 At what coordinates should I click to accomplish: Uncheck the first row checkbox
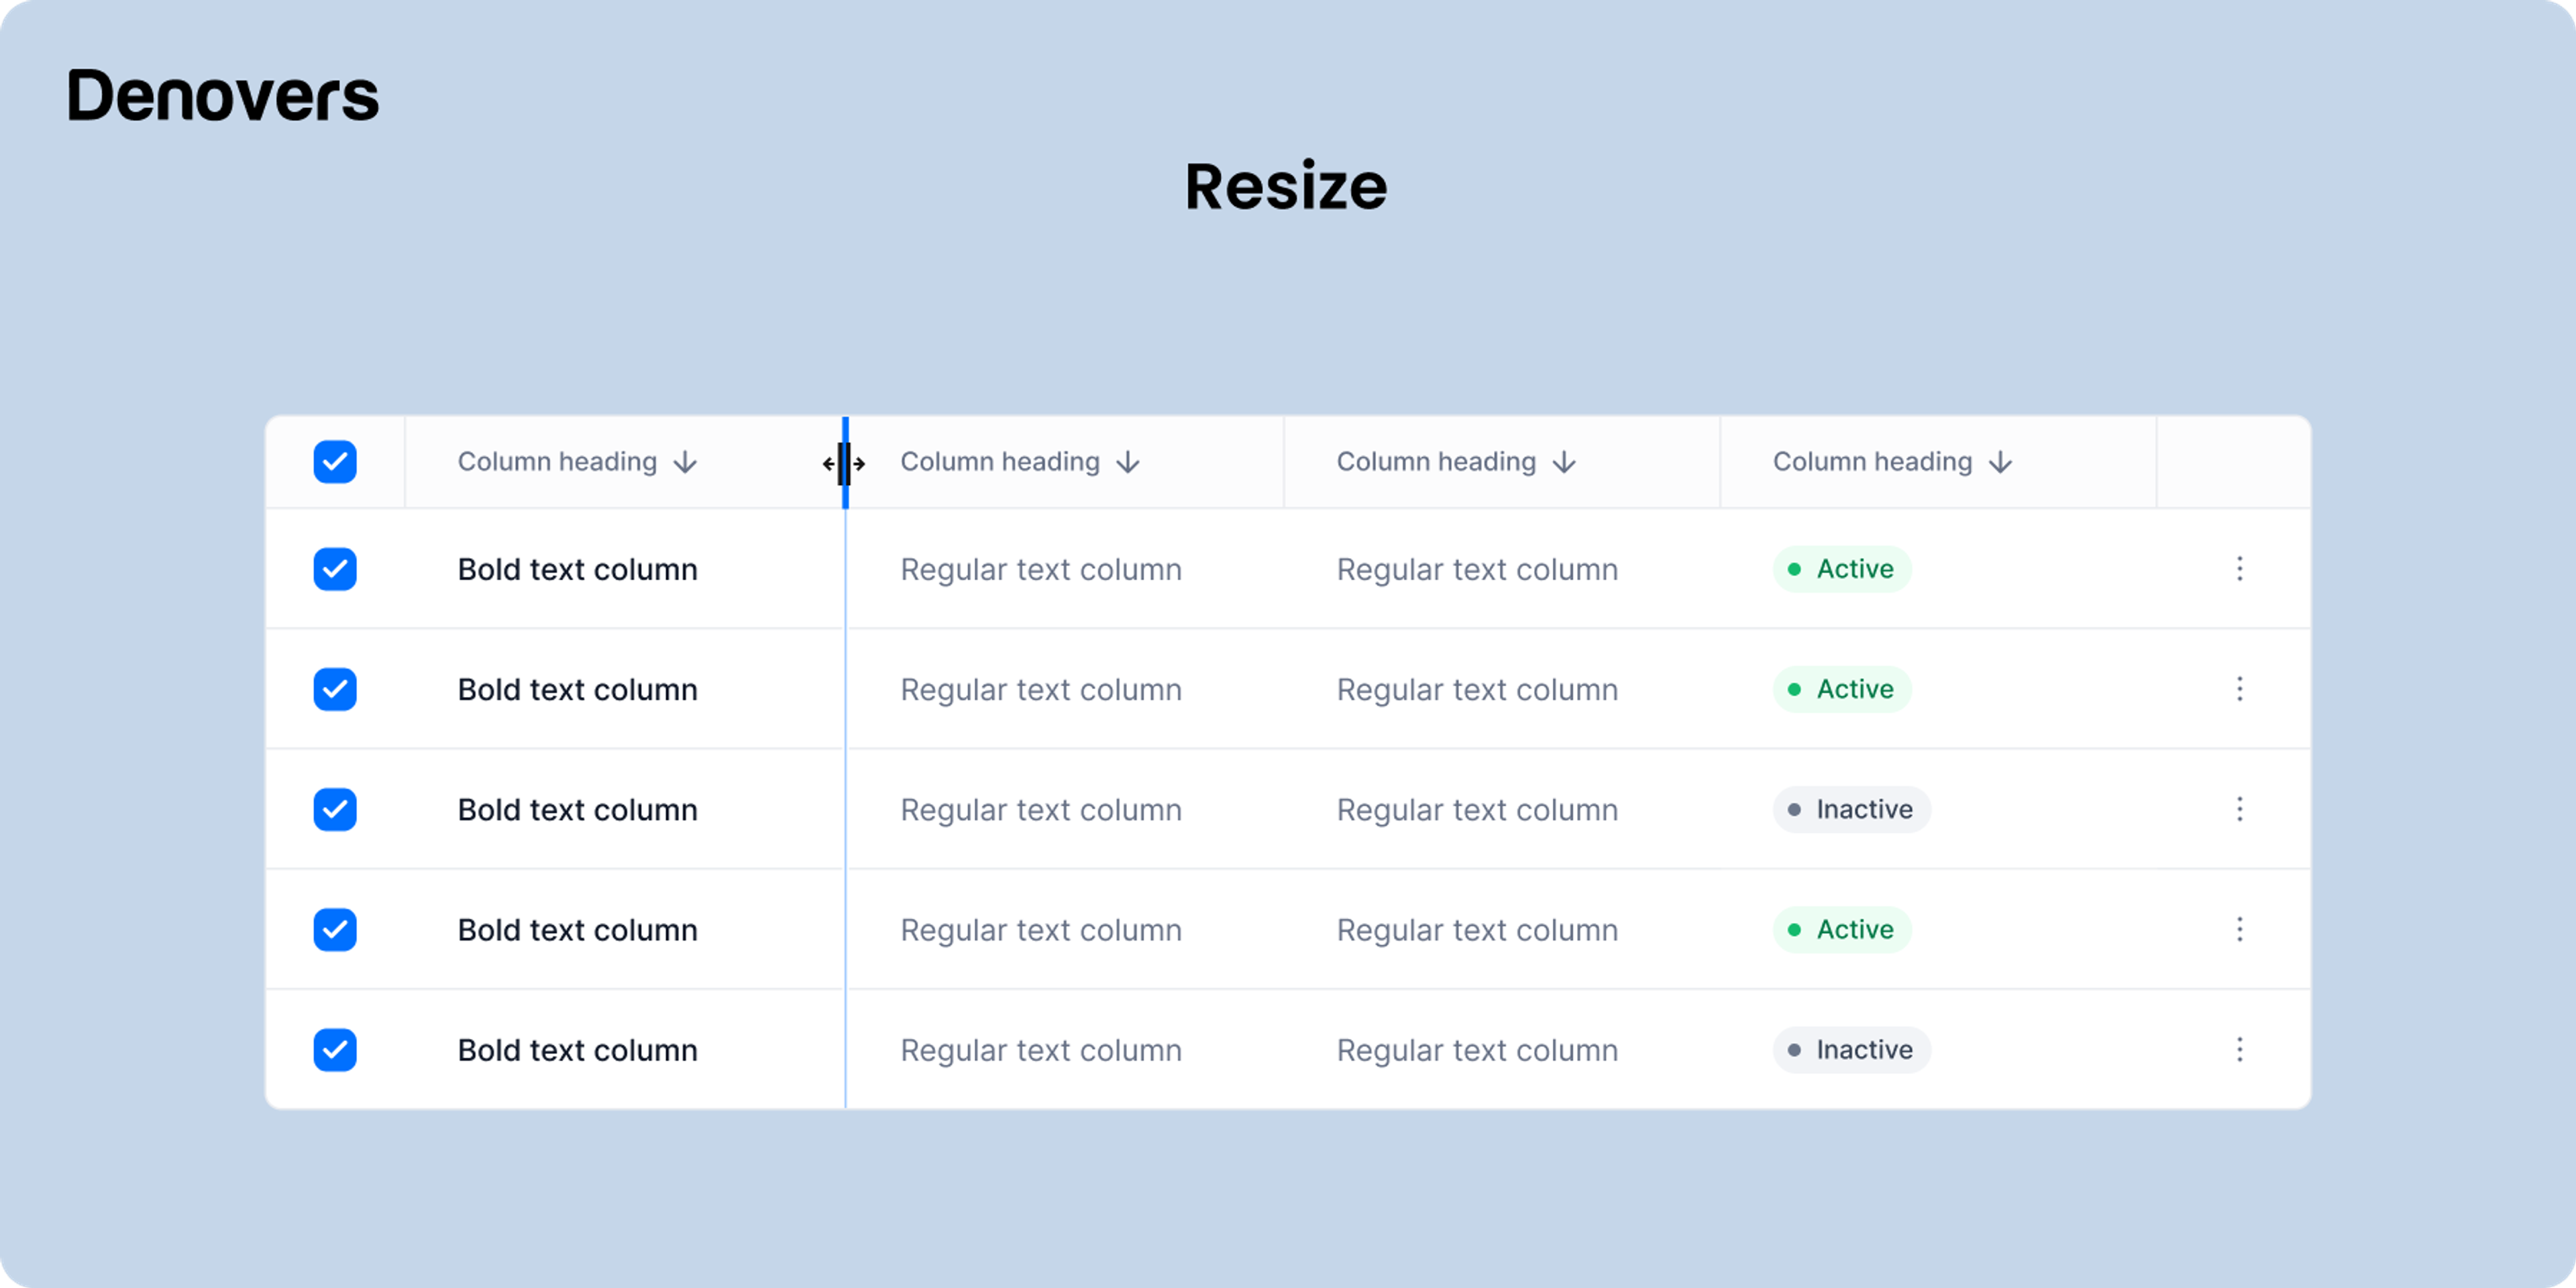pyautogui.click(x=335, y=569)
